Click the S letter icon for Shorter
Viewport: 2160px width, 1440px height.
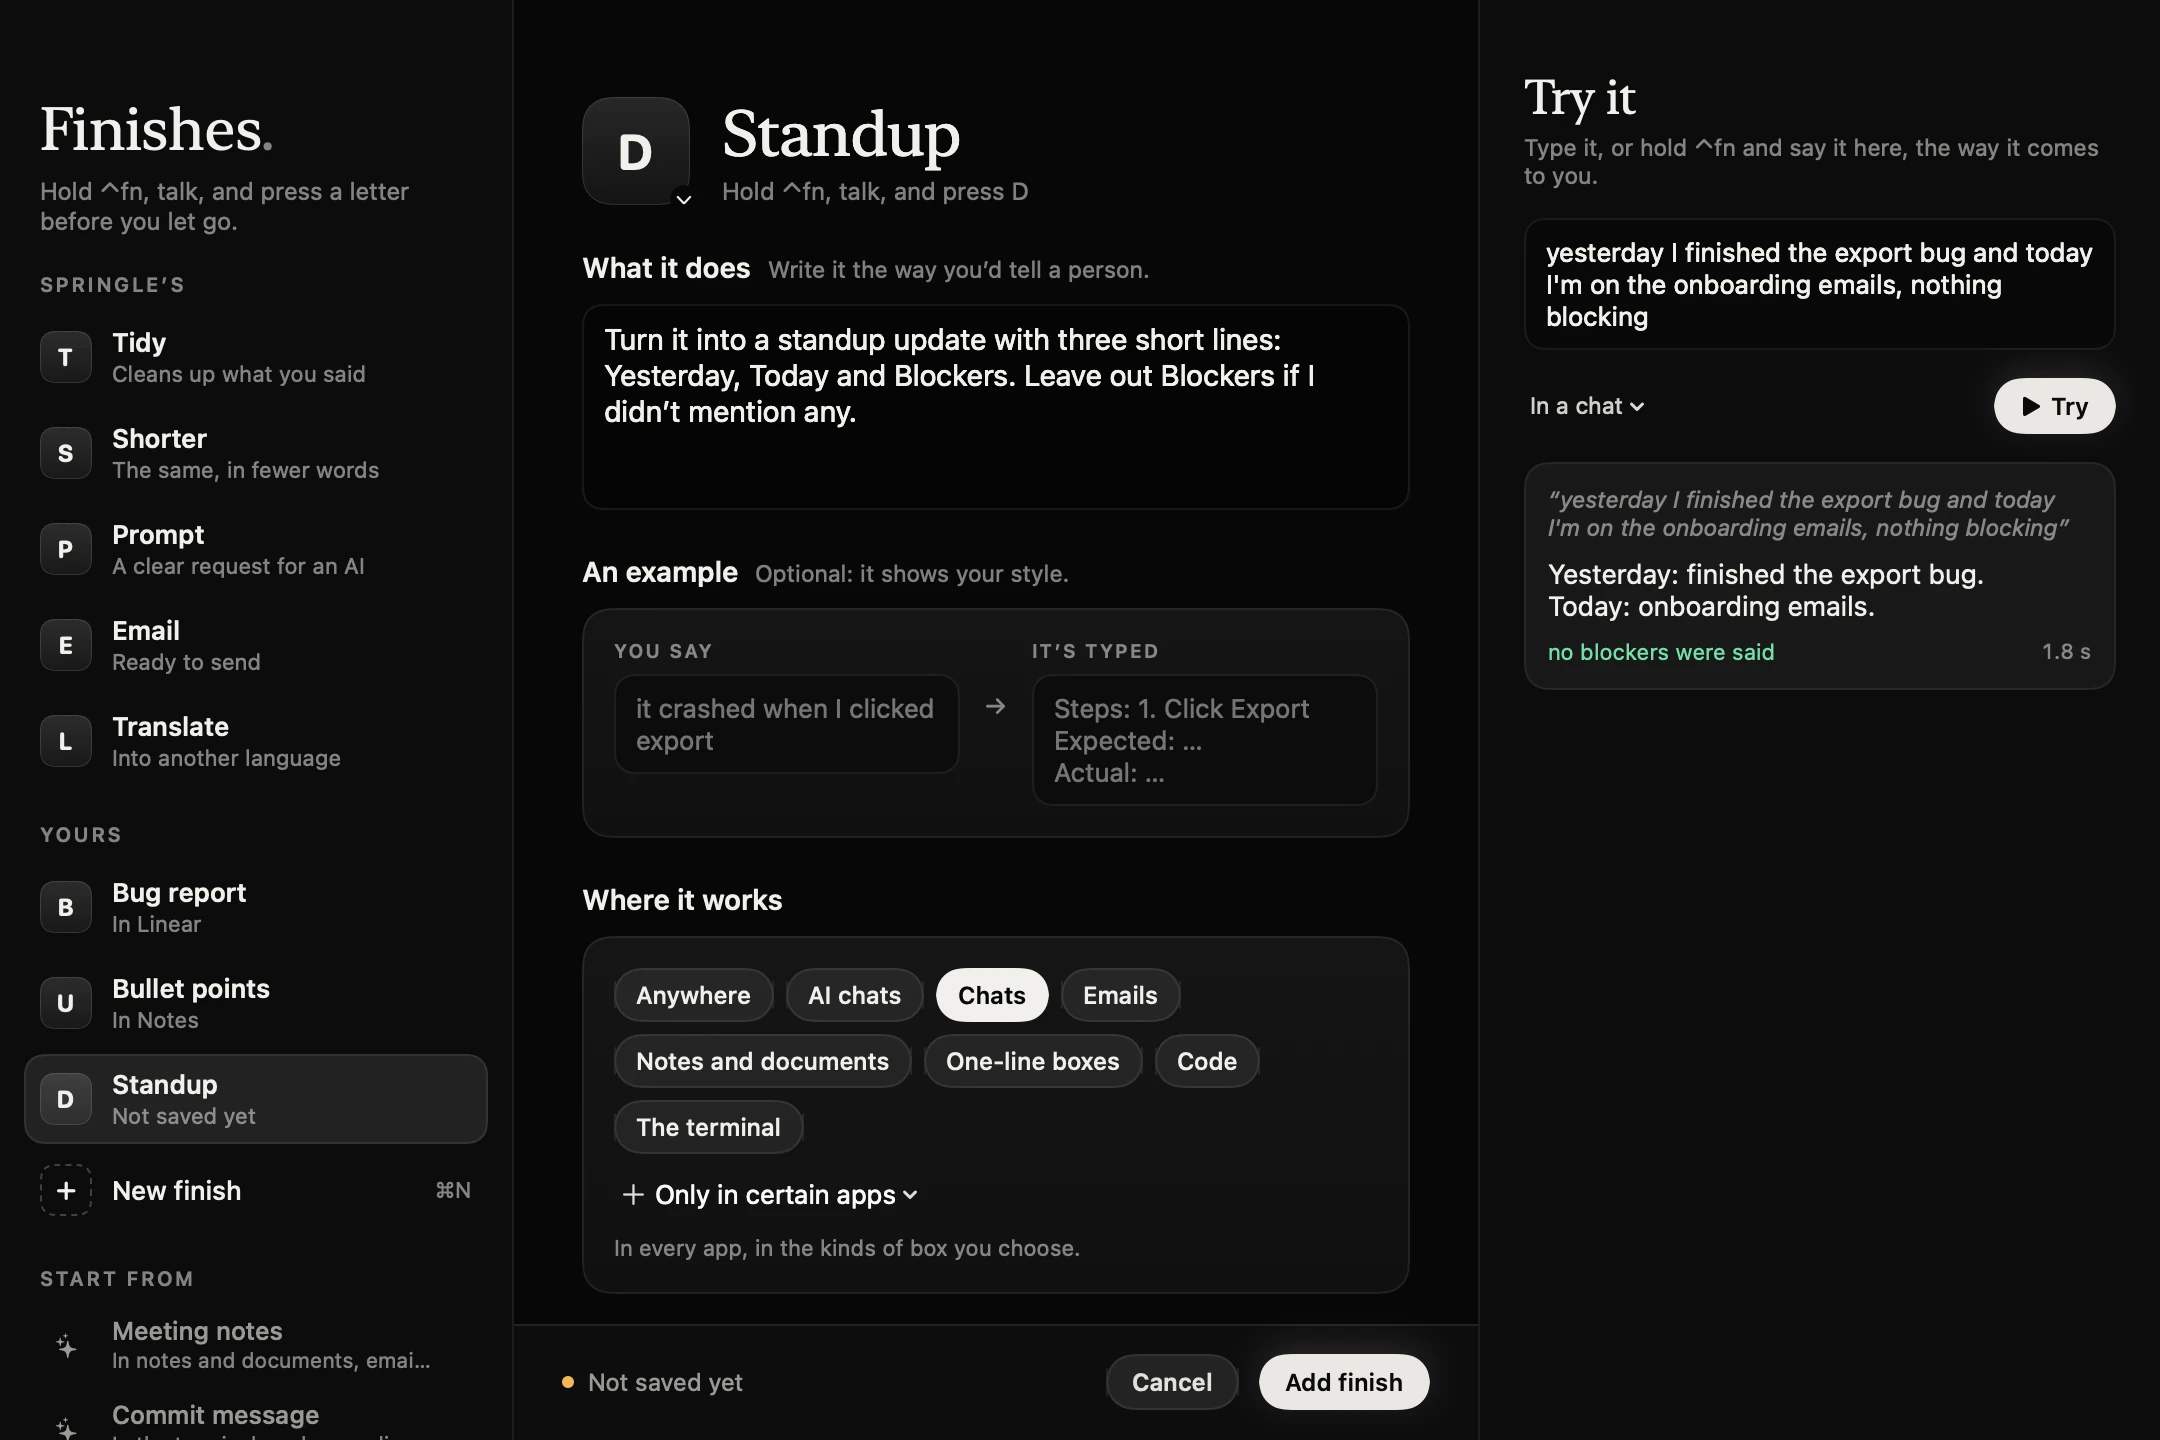tap(66, 453)
